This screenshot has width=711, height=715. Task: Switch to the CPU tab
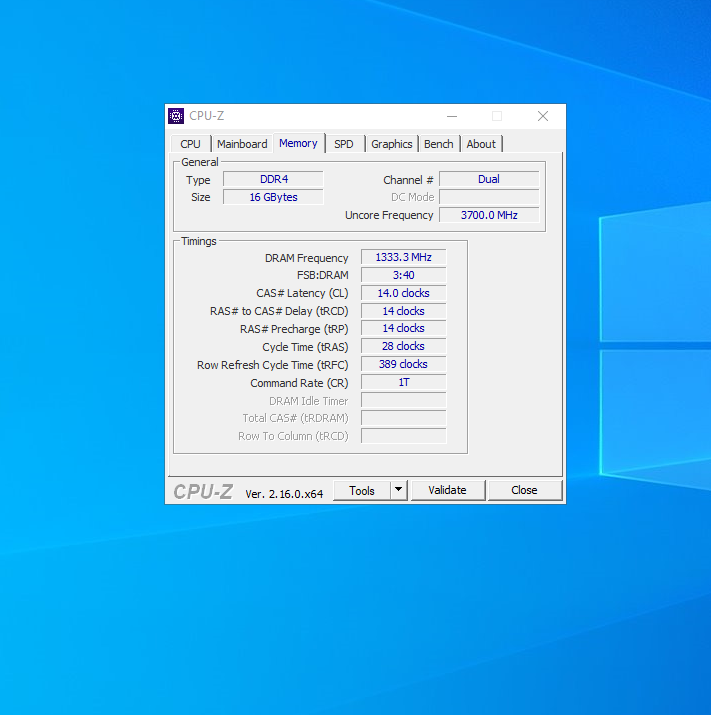pos(190,144)
